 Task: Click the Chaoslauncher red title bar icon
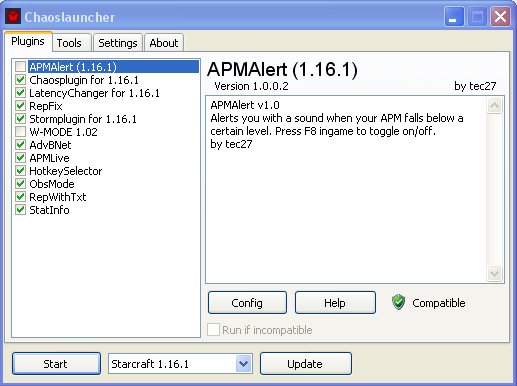[13, 16]
